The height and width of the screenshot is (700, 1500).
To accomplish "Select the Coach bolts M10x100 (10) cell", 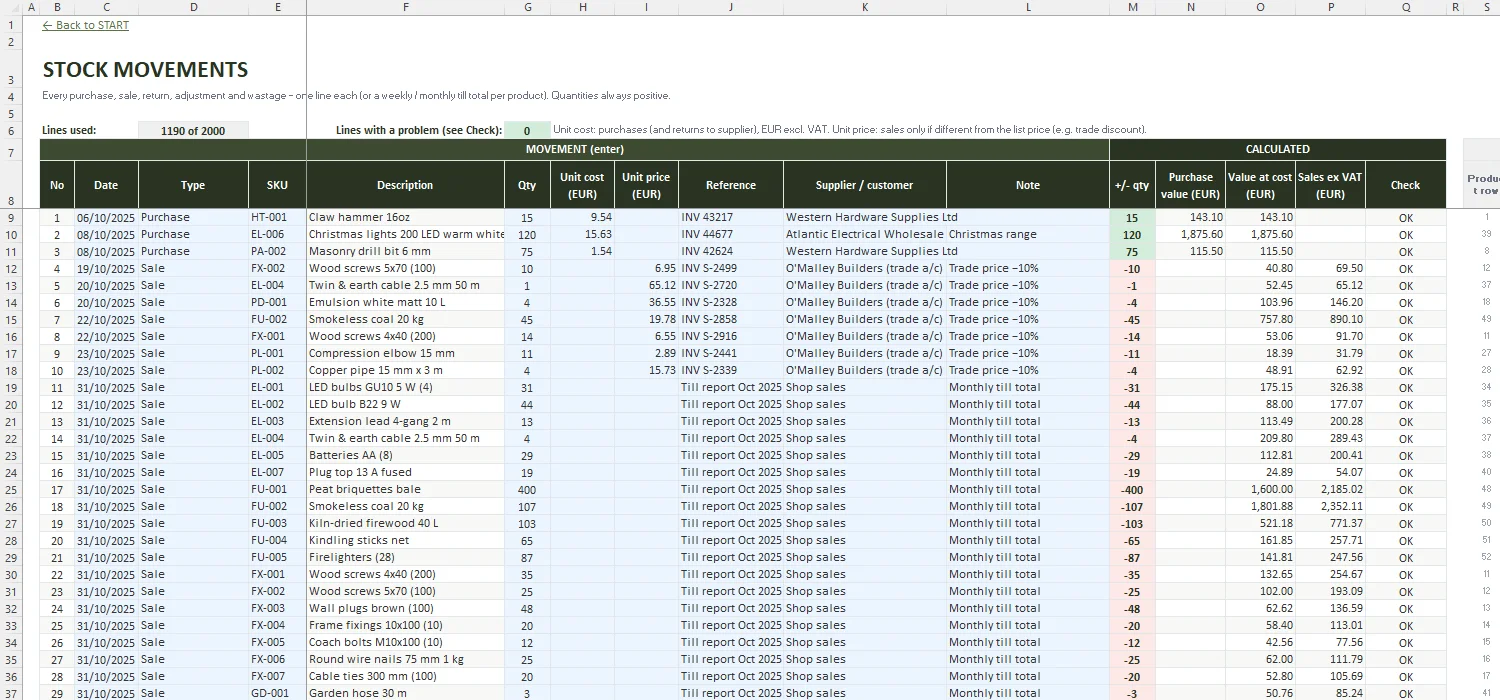I will click(x=405, y=642).
